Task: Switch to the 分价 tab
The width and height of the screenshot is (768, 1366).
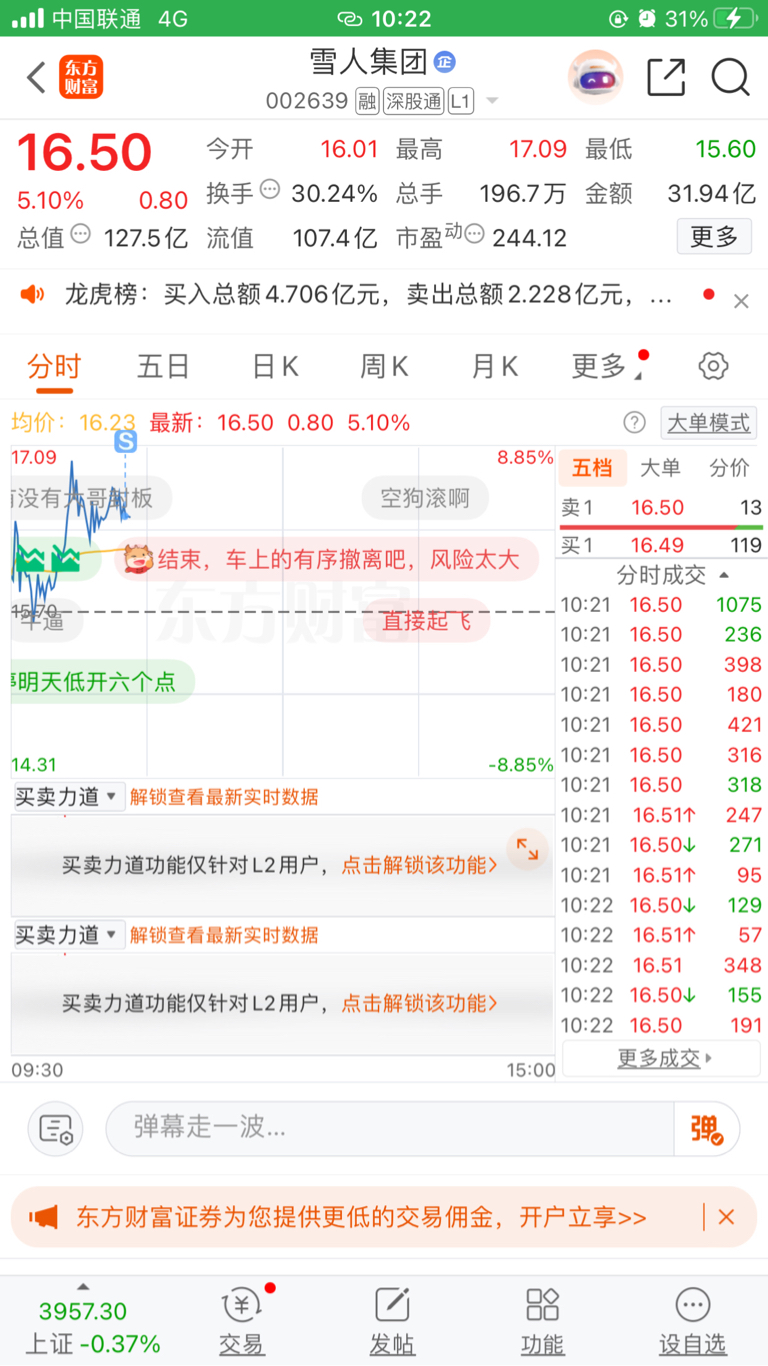Action: 729,467
